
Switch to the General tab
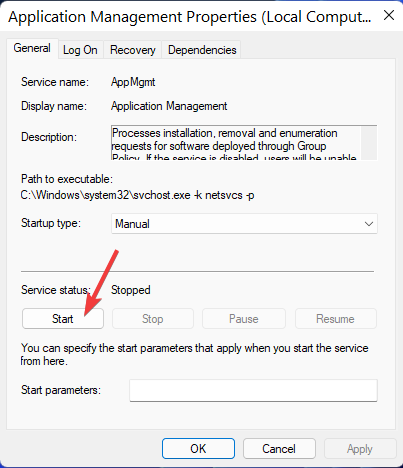pos(32,48)
